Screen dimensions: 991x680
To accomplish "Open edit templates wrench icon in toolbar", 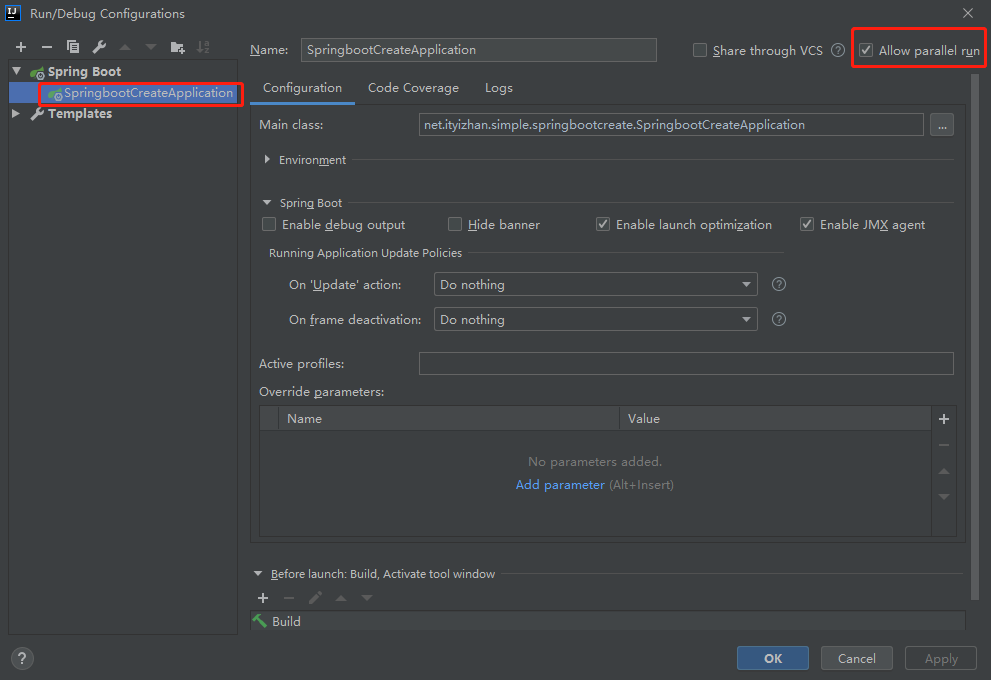I will 99,47.
